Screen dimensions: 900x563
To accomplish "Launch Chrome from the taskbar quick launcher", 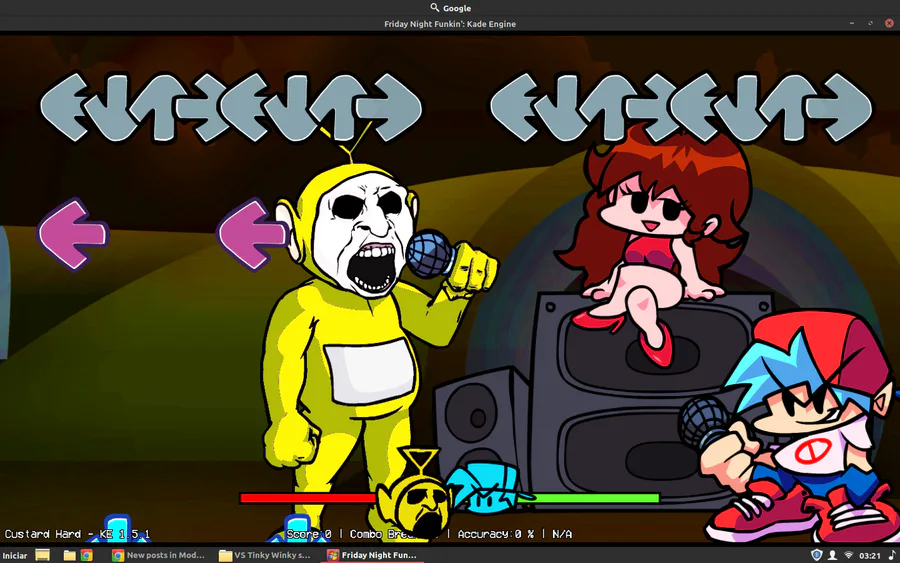I will (86, 555).
